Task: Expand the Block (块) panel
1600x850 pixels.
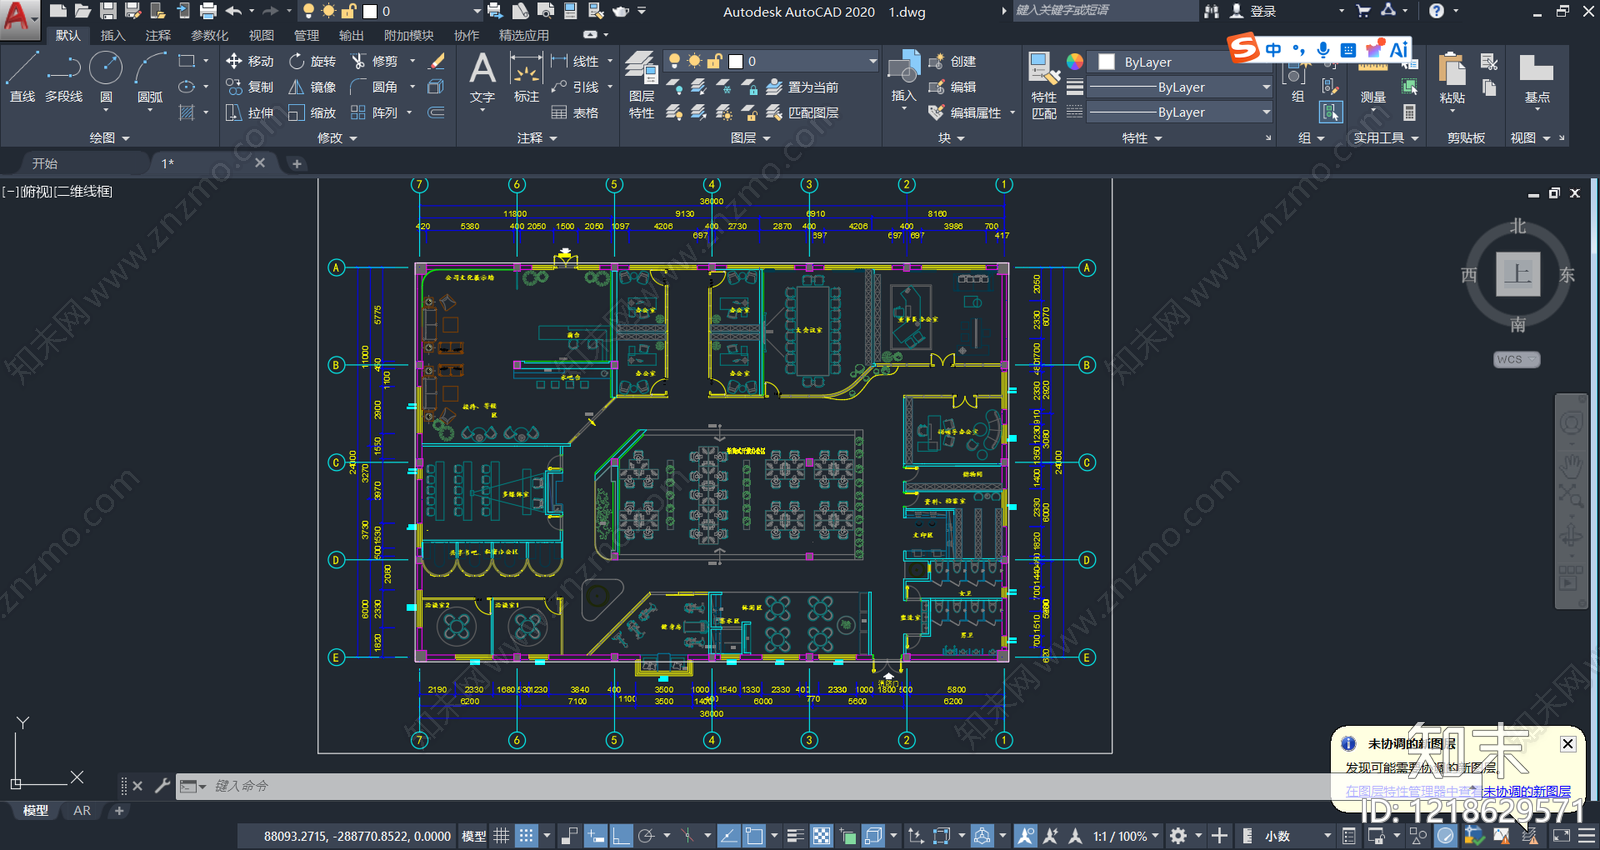Action: click(x=951, y=138)
